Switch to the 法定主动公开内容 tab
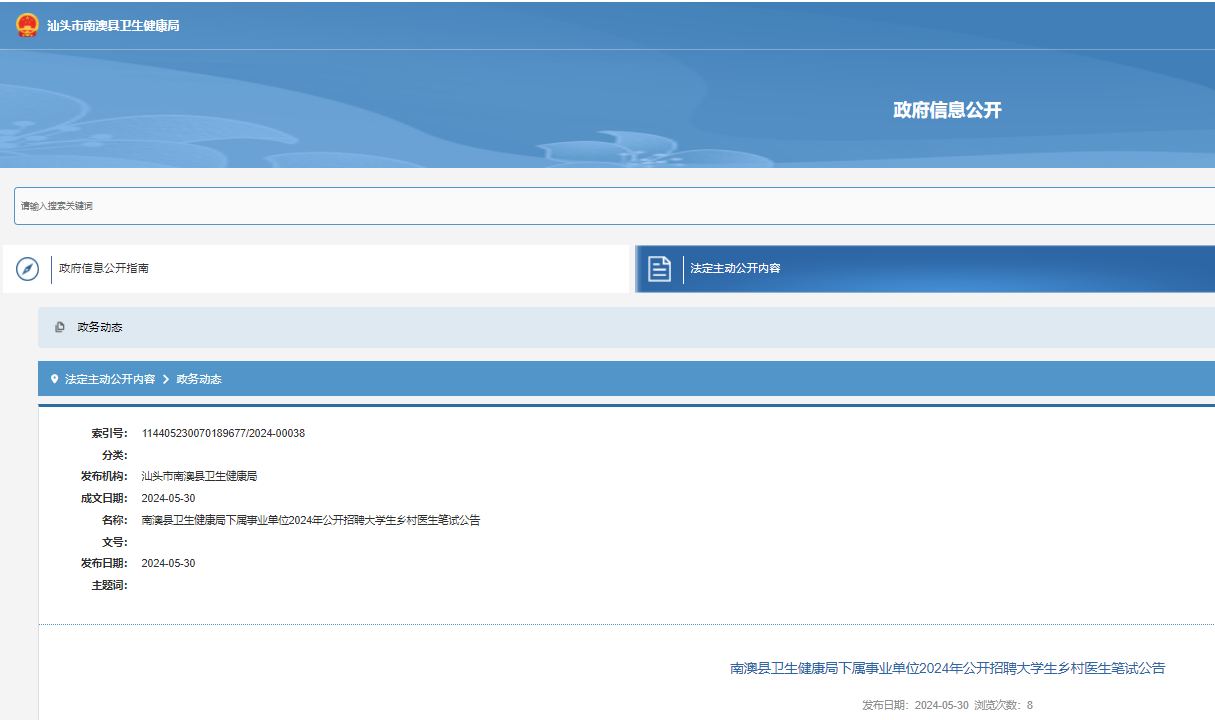 tap(735, 269)
